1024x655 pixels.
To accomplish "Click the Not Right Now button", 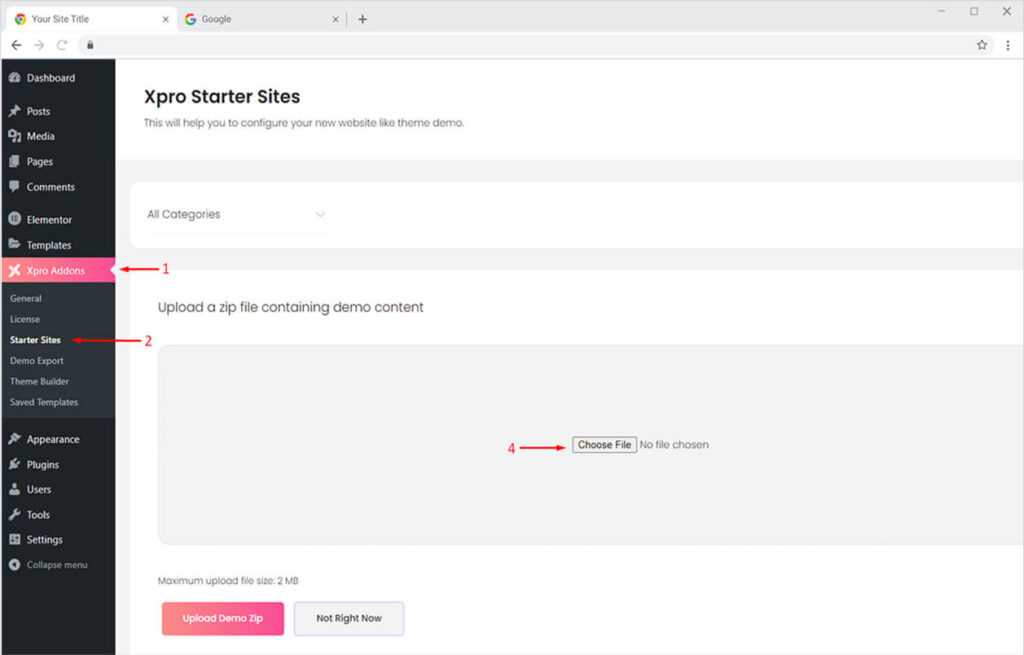I will (x=348, y=618).
